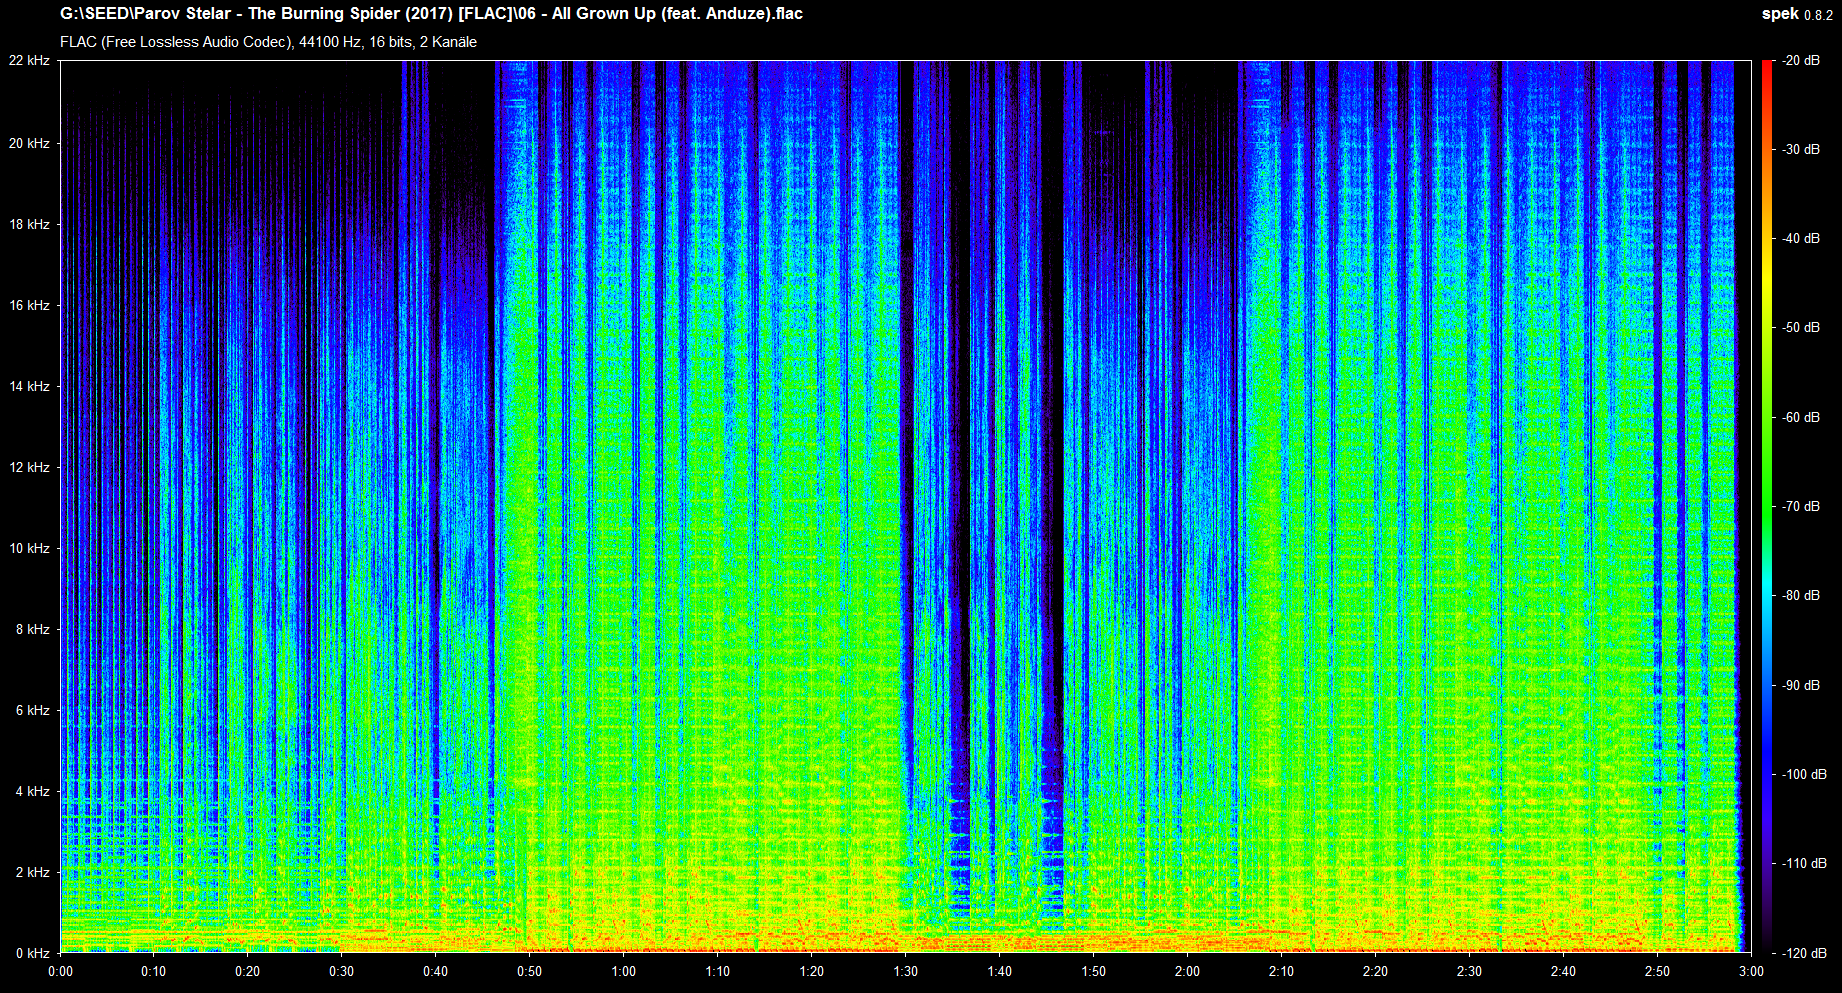Click the red top of the color bar
1842x993 pixels.
point(1767,66)
